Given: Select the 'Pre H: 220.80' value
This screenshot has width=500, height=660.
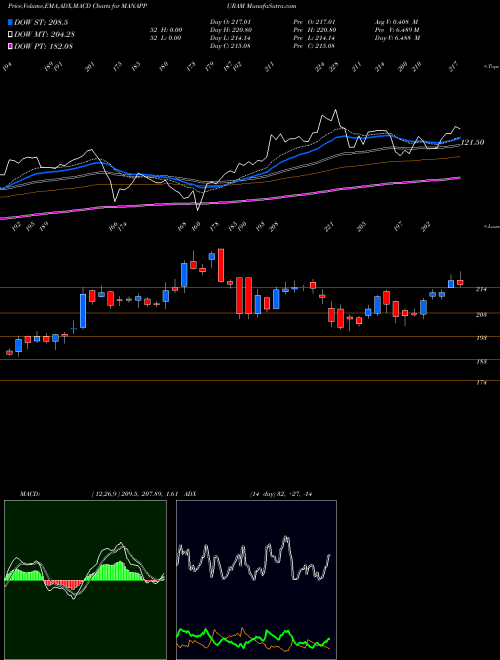Looking at the screenshot, I should click(315, 30).
